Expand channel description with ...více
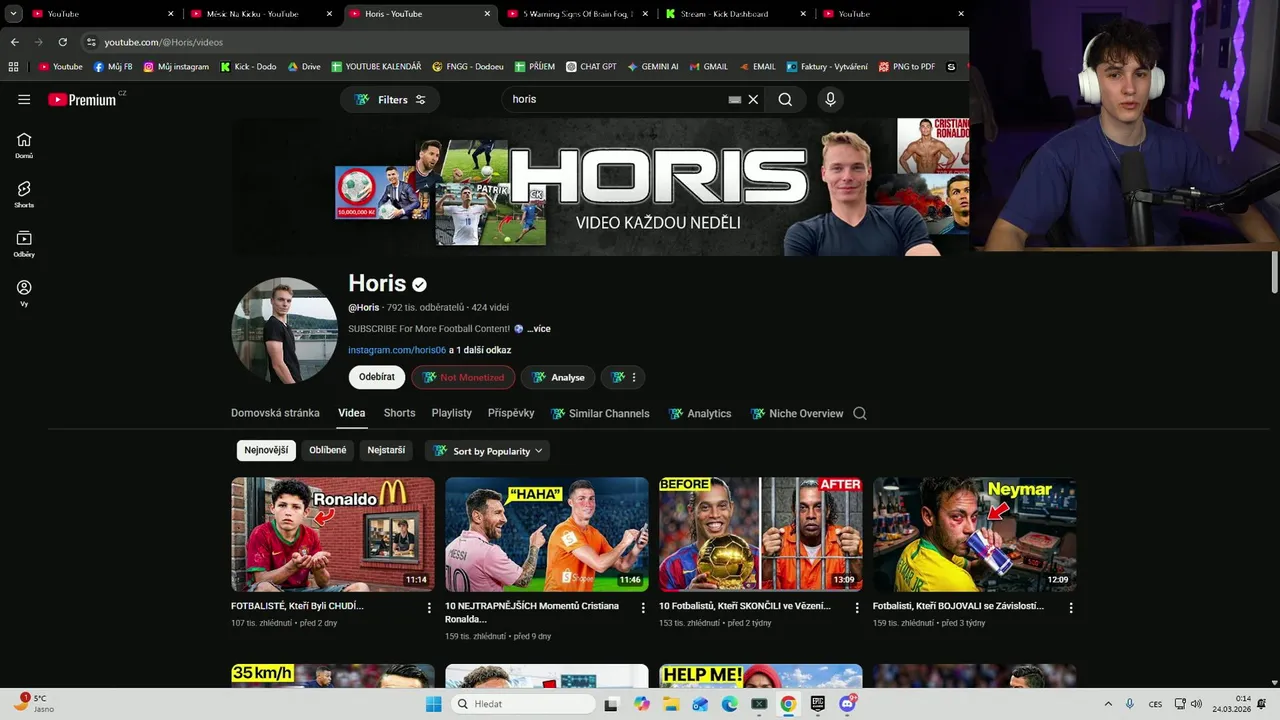Screen dimensions: 1280x720 point(538,329)
